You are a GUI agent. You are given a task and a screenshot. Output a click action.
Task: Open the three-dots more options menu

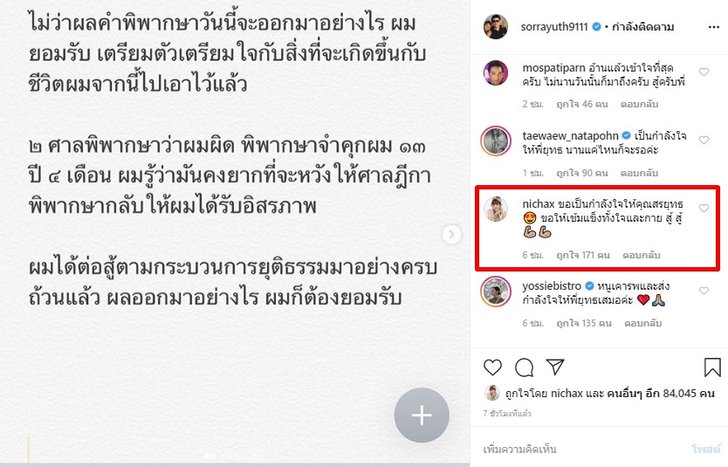[x=714, y=27]
